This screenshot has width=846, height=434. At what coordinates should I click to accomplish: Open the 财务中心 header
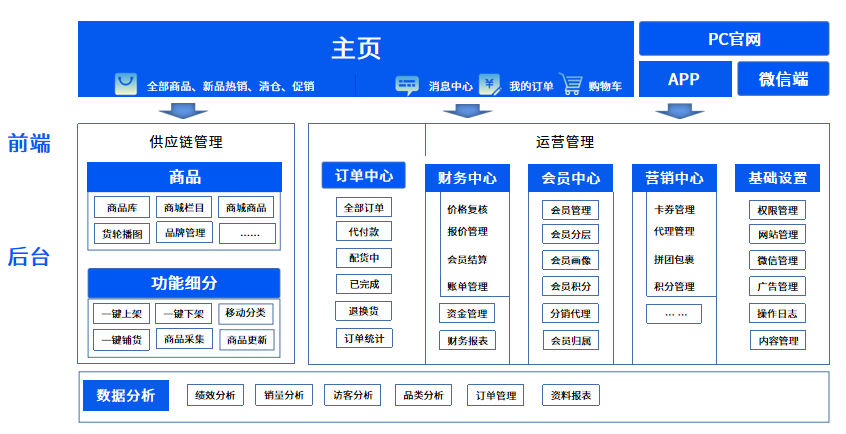tap(467, 178)
